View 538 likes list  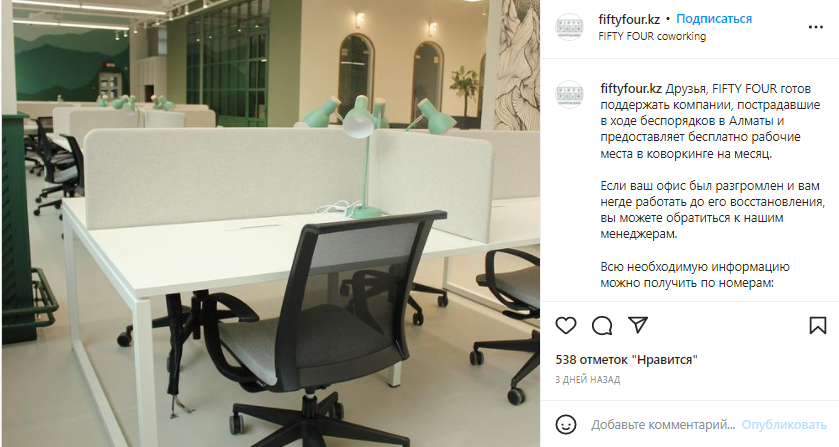coord(627,360)
